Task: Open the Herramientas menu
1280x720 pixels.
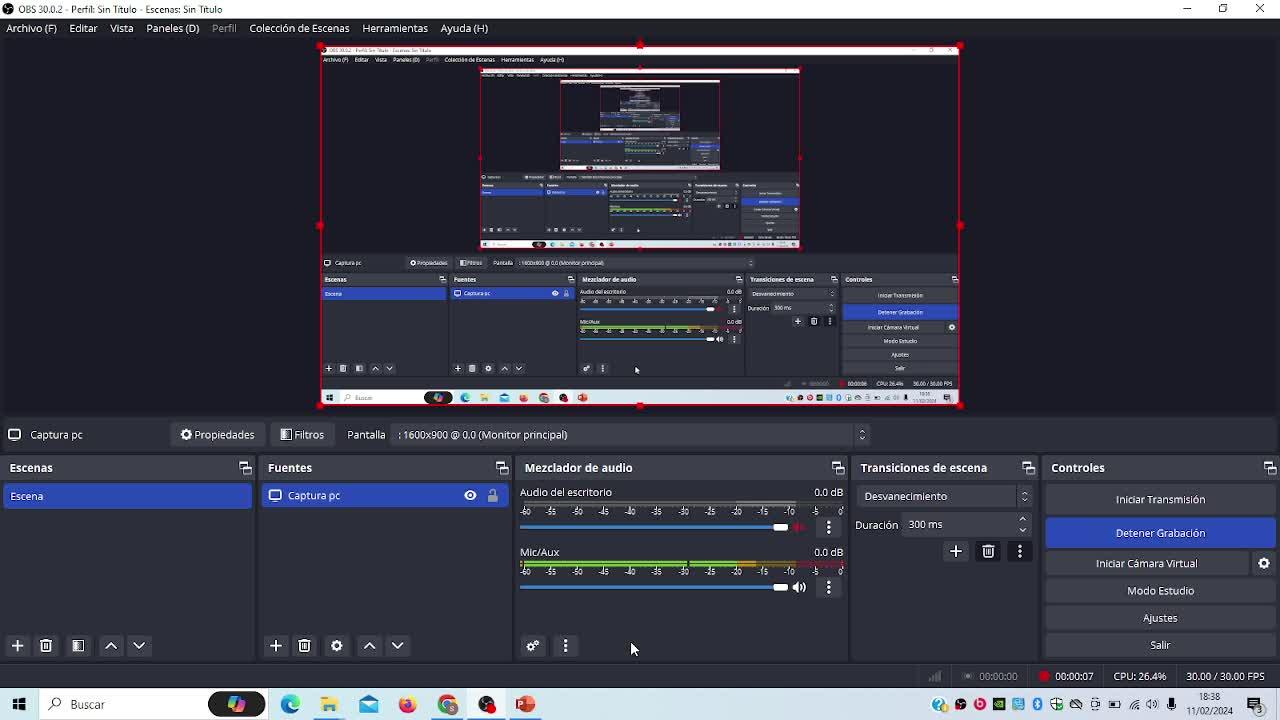Action: pyautogui.click(x=395, y=28)
